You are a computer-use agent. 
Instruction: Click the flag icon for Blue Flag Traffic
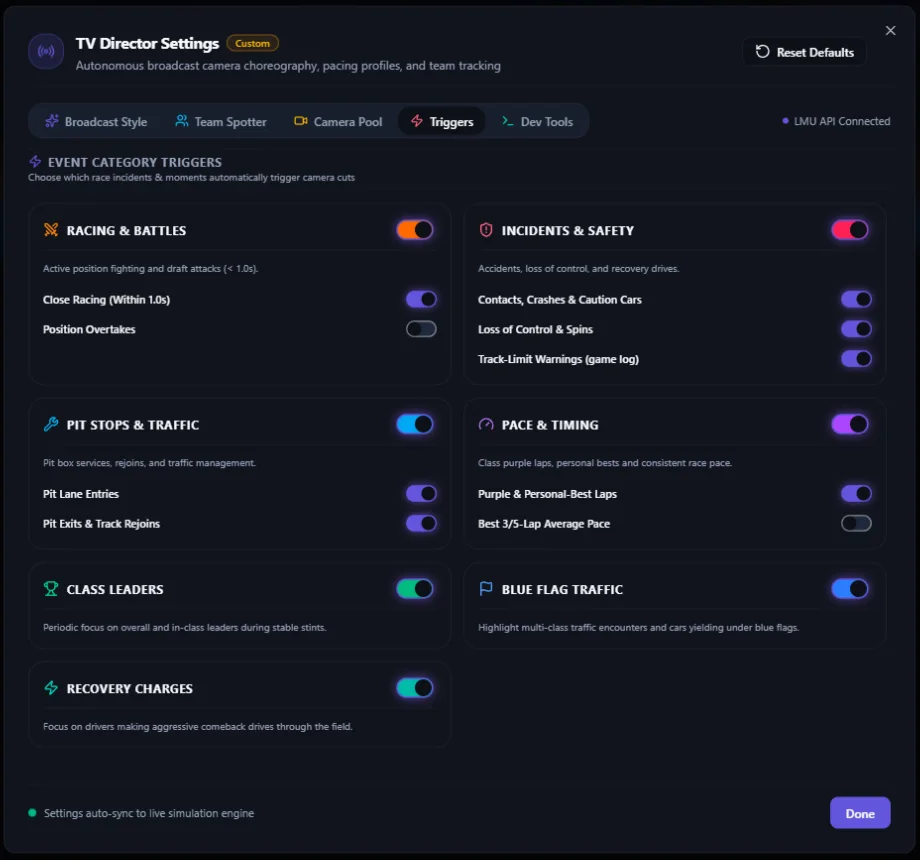[486, 588]
